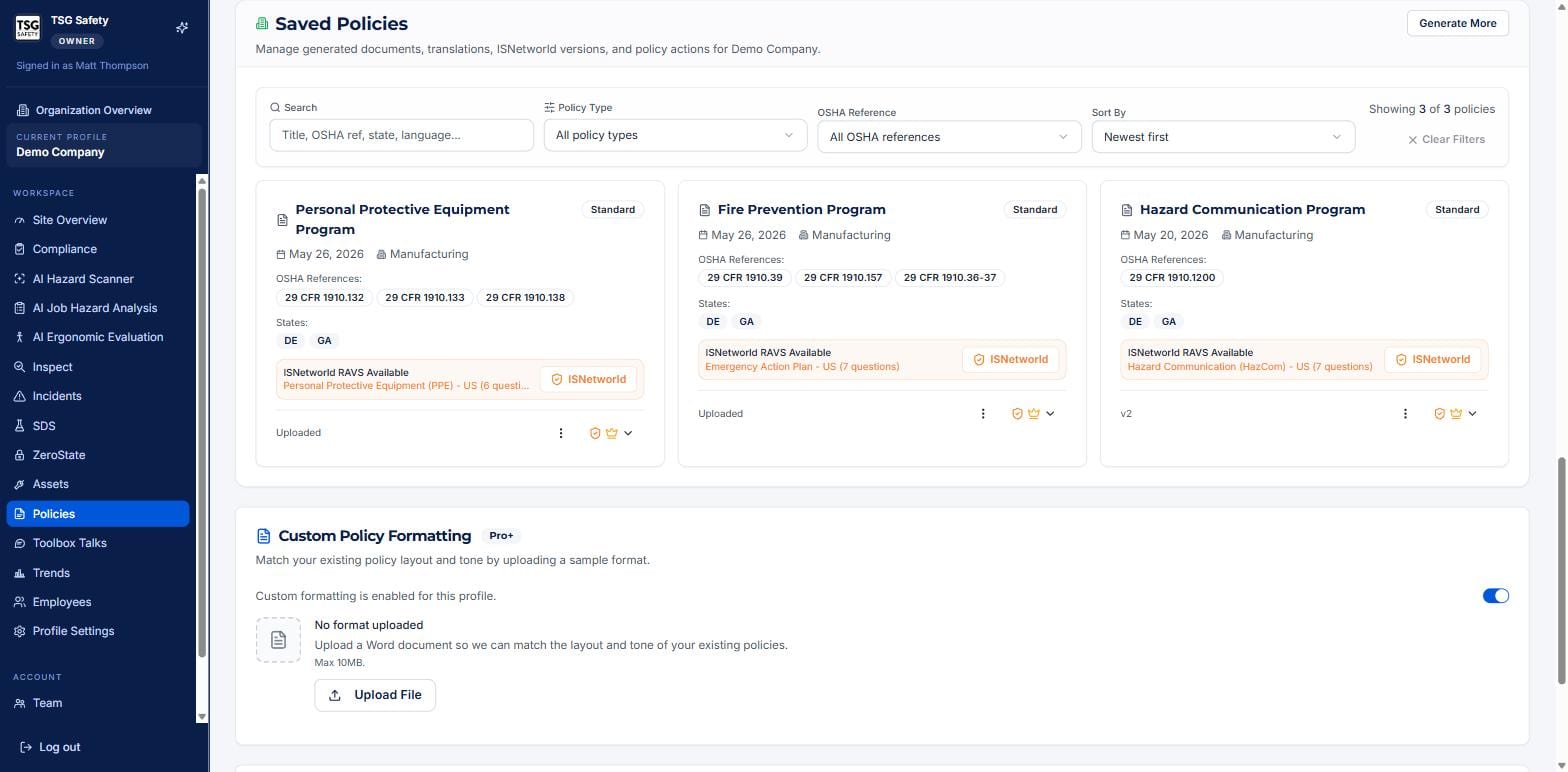Click the Toolbox Talks chat icon
1568x772 pixels.
[19, 543]
